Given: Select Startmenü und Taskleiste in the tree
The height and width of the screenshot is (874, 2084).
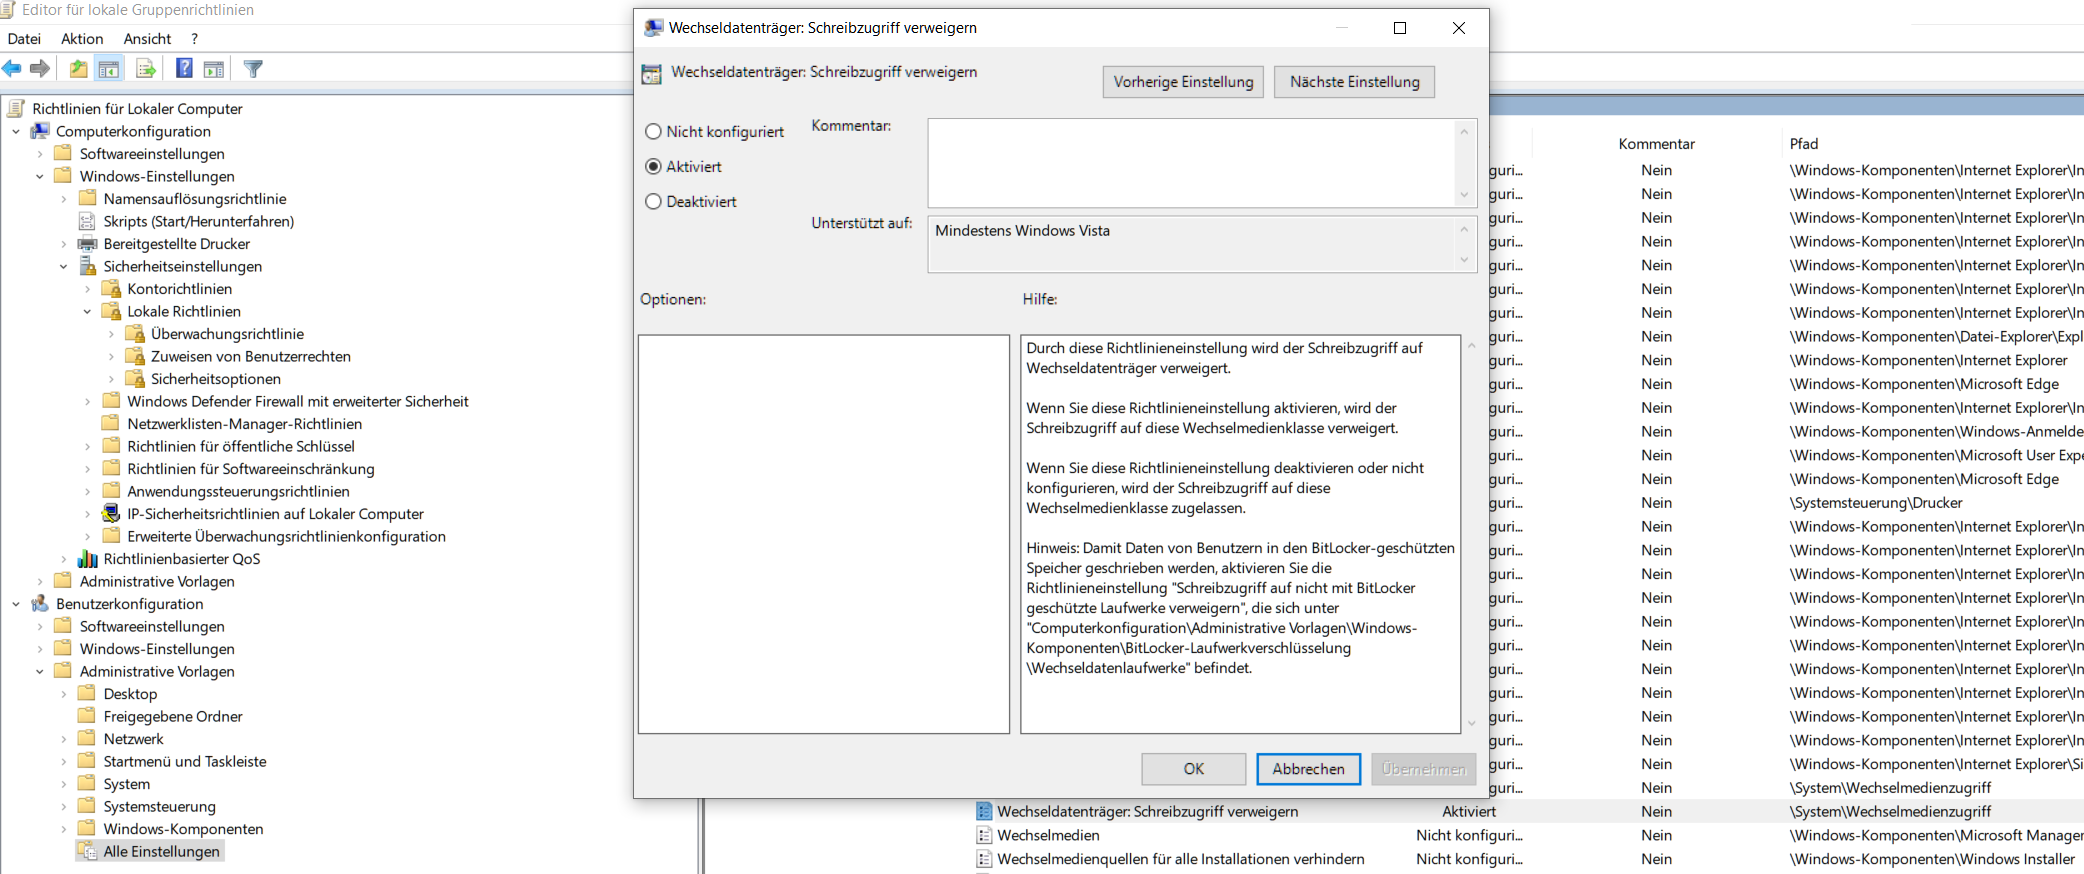Looking at the screenshot, I should click(185, 761).
